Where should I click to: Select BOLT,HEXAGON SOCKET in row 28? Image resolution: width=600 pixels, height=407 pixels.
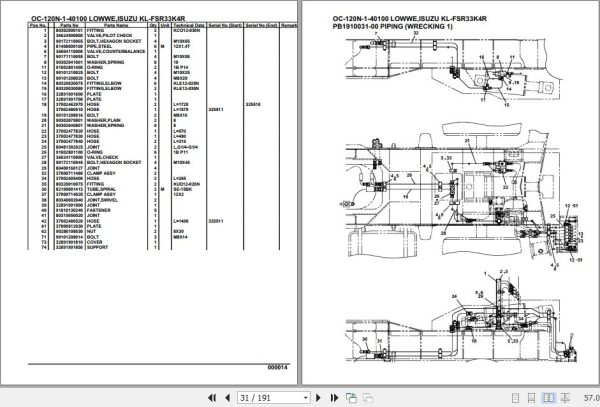(x=114, y=163)
